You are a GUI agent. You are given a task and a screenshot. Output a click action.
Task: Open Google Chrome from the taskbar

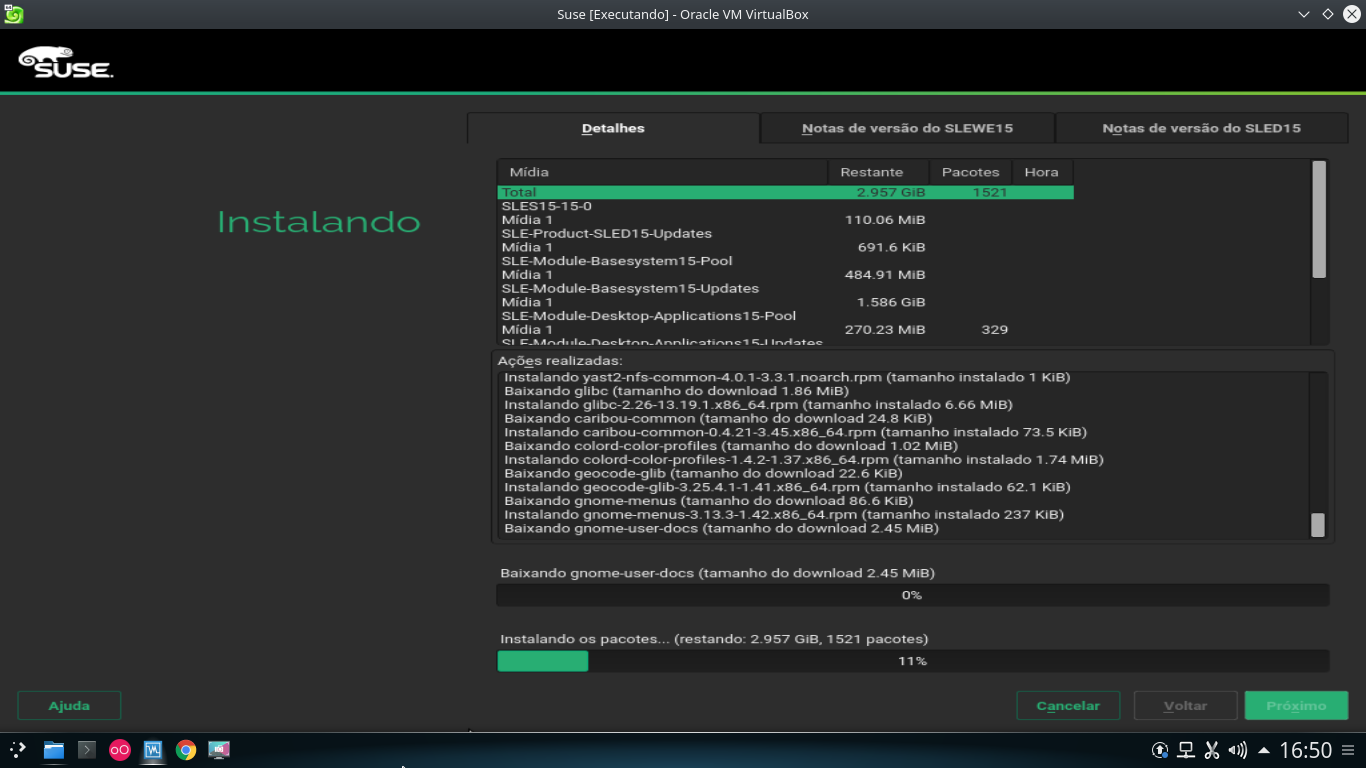click(x=186, y=750)
